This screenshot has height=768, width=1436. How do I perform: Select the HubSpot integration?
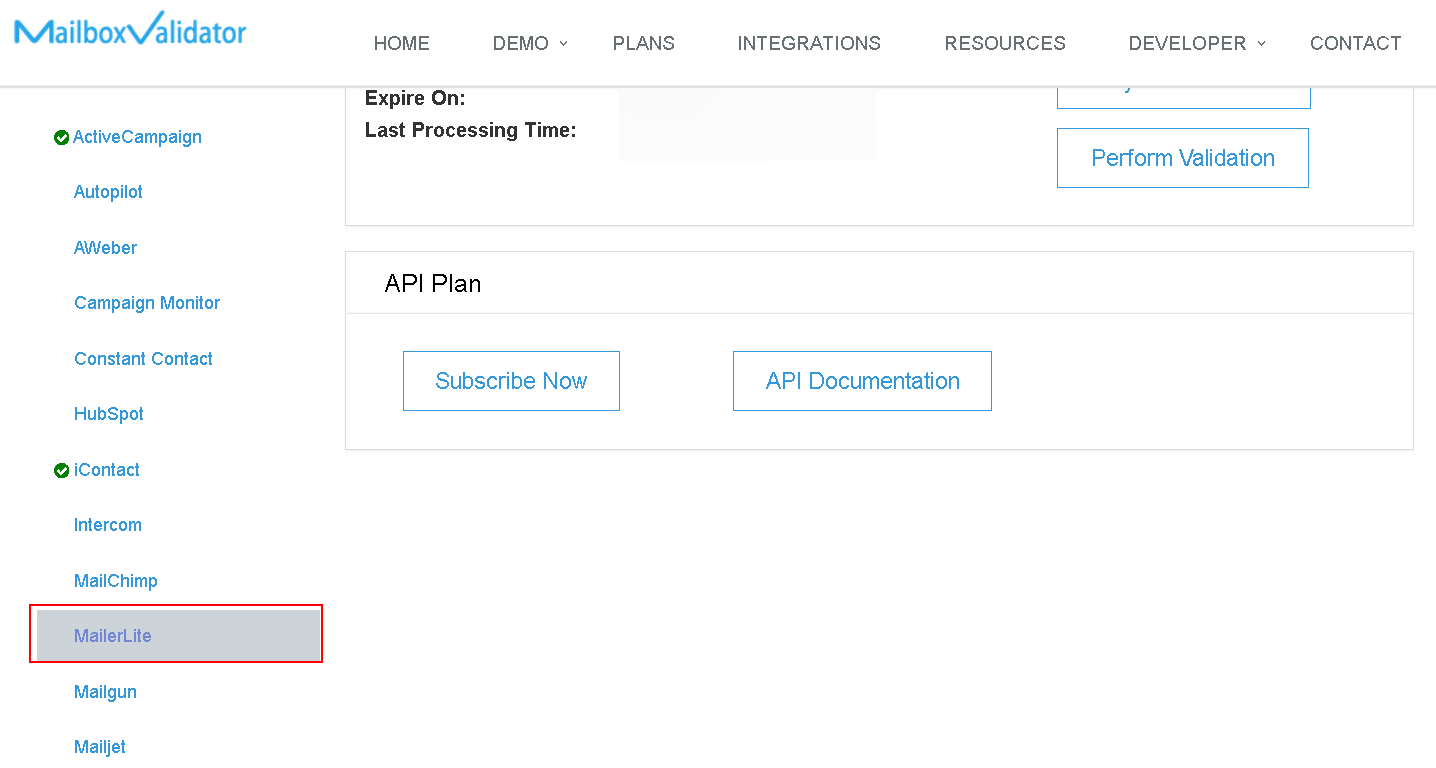point(108,414)
